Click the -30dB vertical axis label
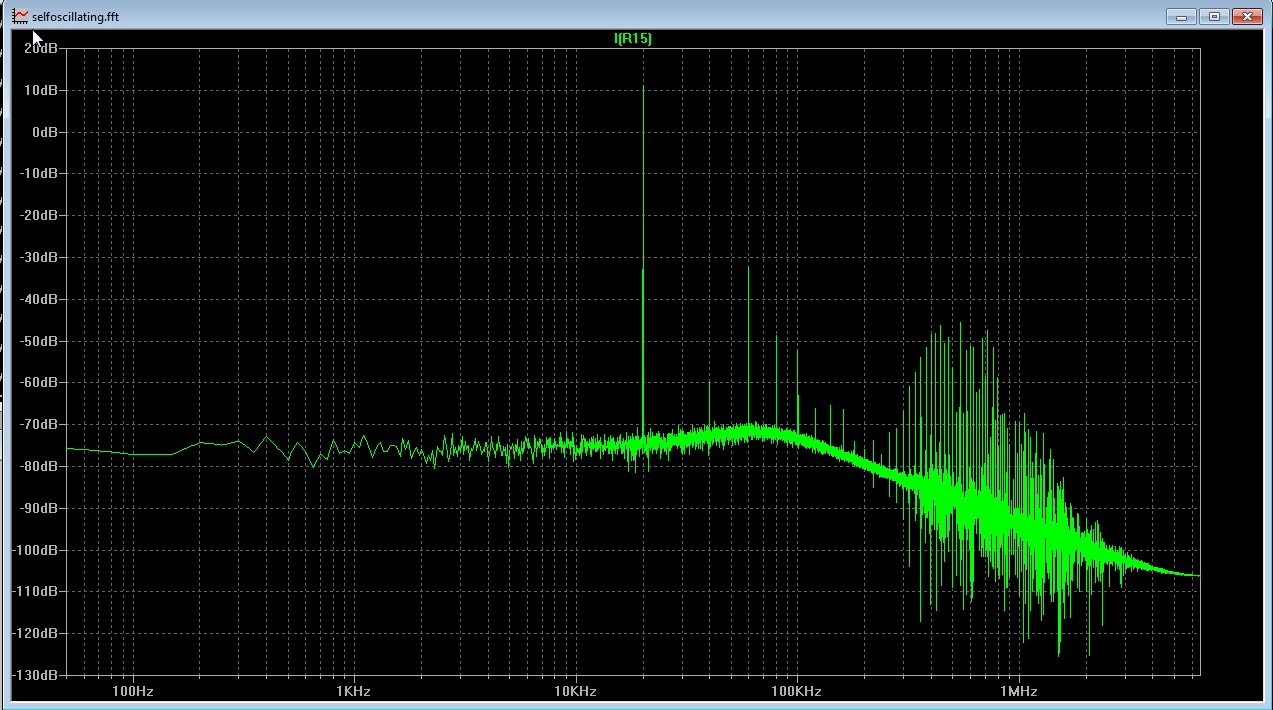Viewport: 1273px width, 710px height. pos(40,257)
